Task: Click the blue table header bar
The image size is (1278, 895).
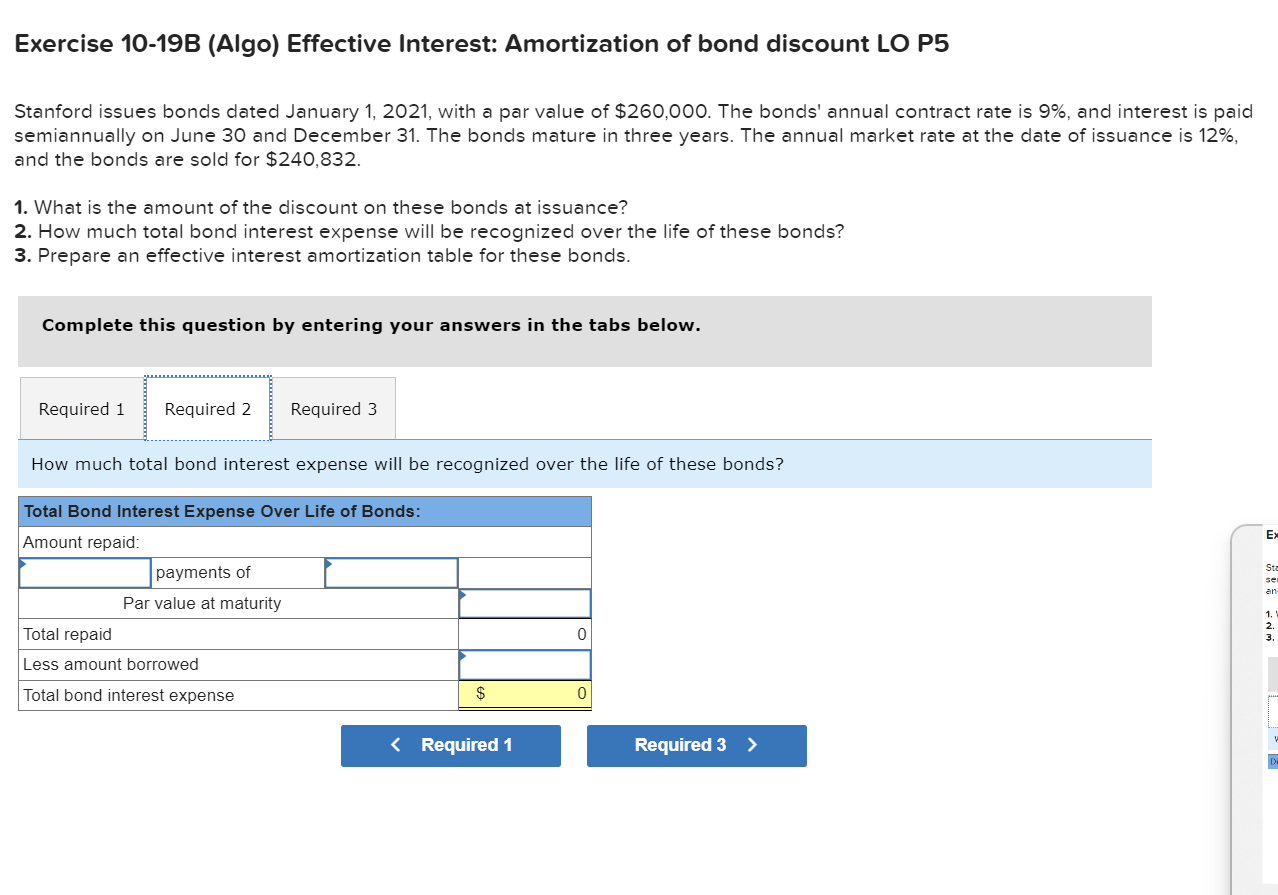Action: click(x=305, y=511)
